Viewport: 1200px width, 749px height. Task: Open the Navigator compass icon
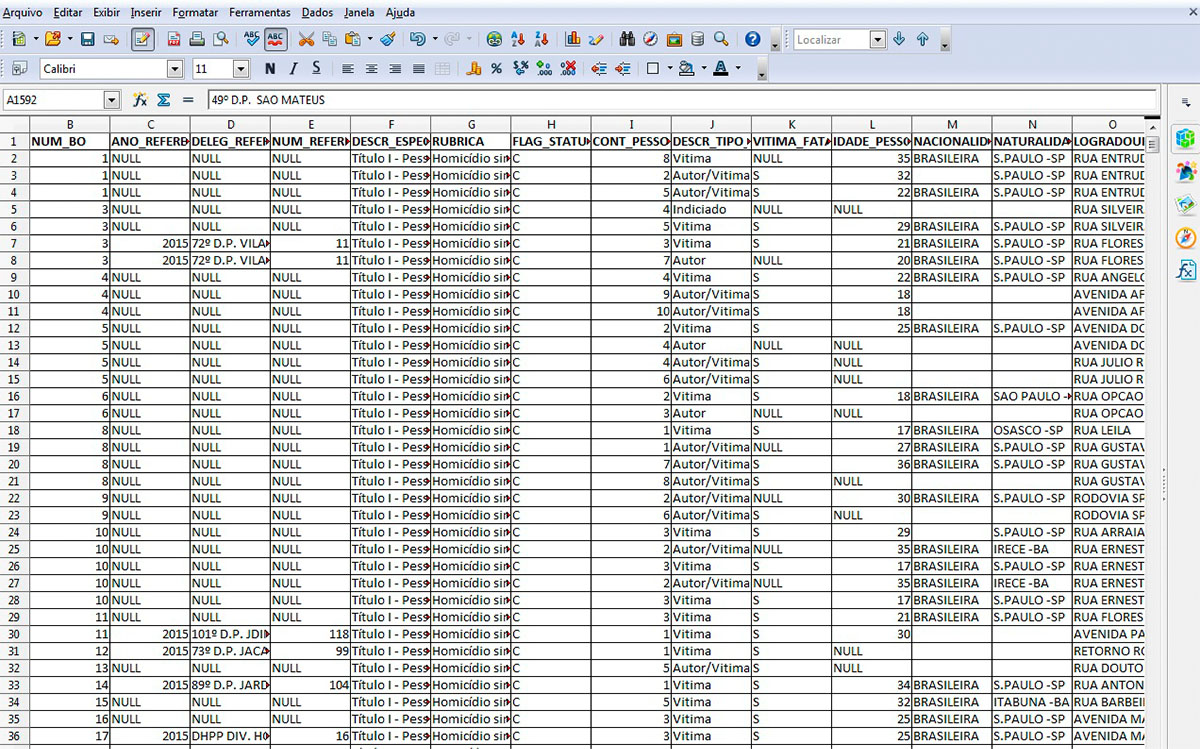tap(650, 40)
